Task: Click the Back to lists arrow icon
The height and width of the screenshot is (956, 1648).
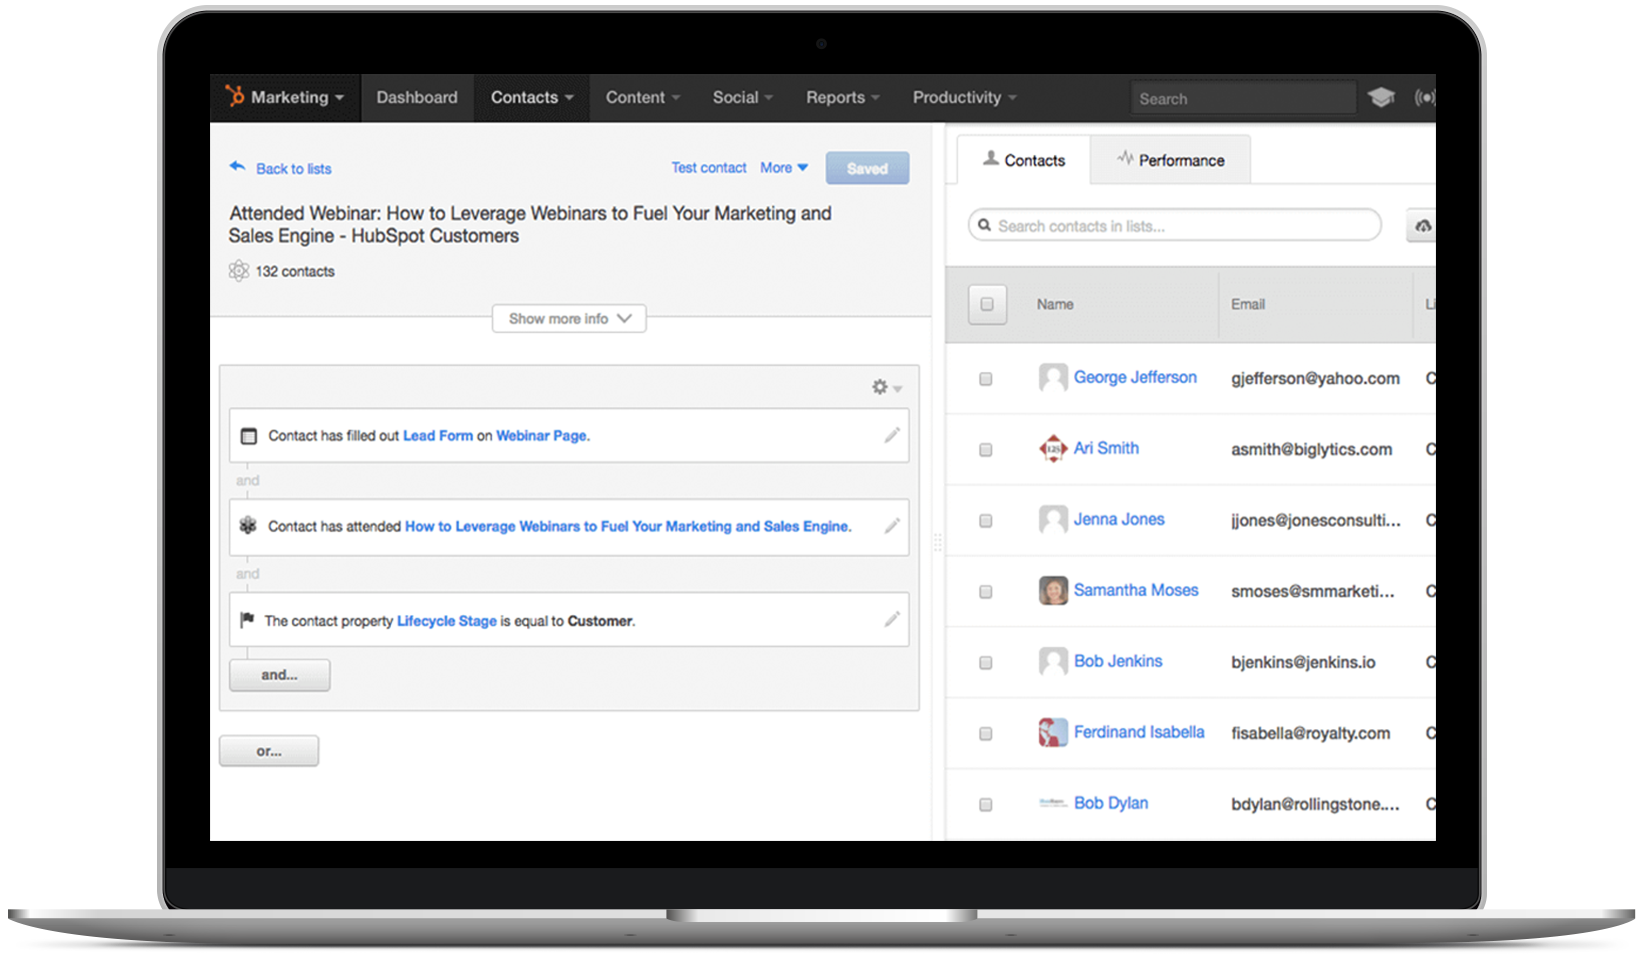Action: [237, 167]
